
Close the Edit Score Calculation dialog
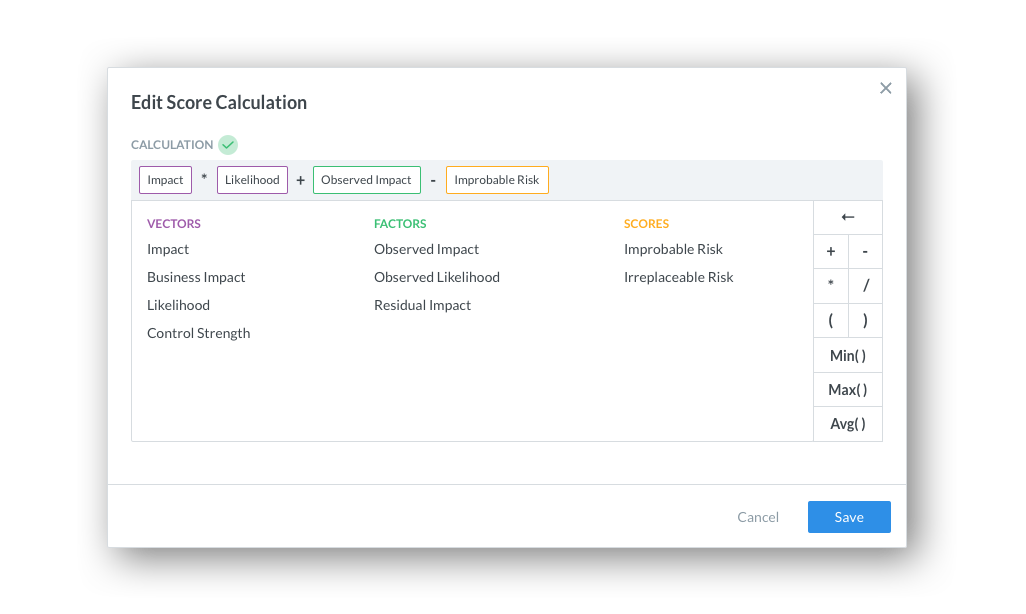pyautogui.click(x=885, y=88)
